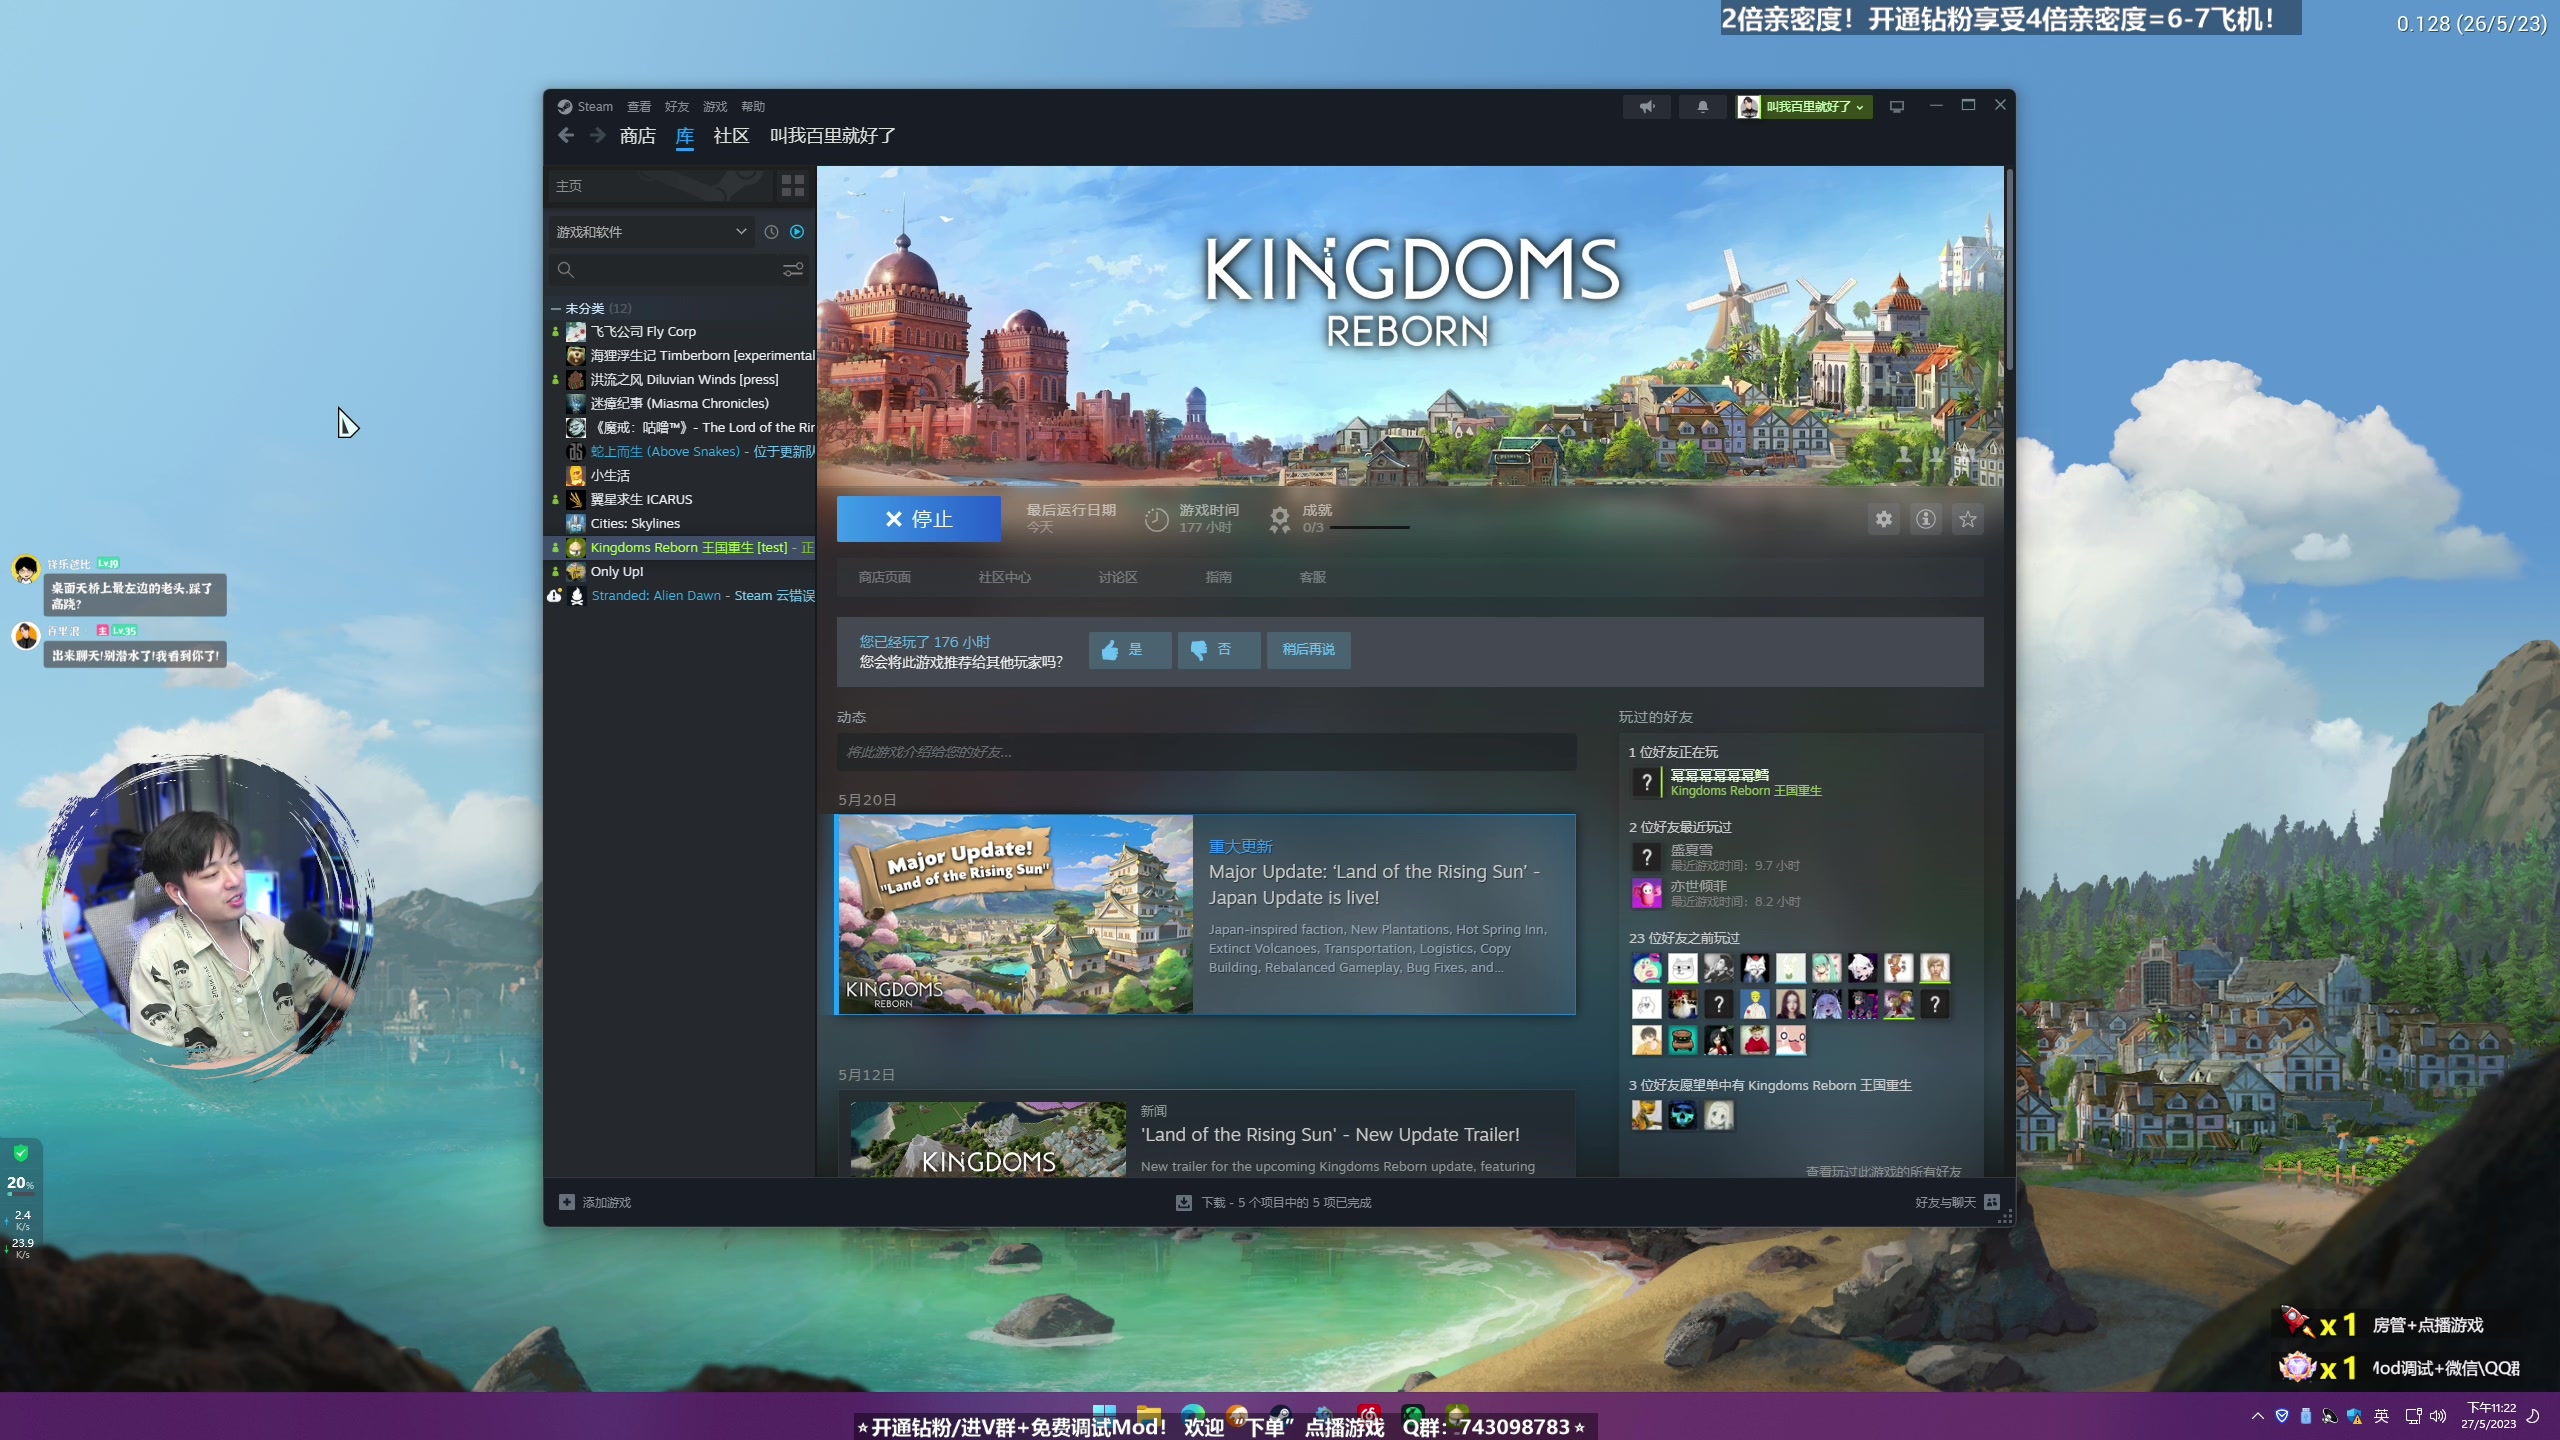The image size is (2560, 1440).
Task: Stop the running game with 停止
Action: tap(919, 519)
